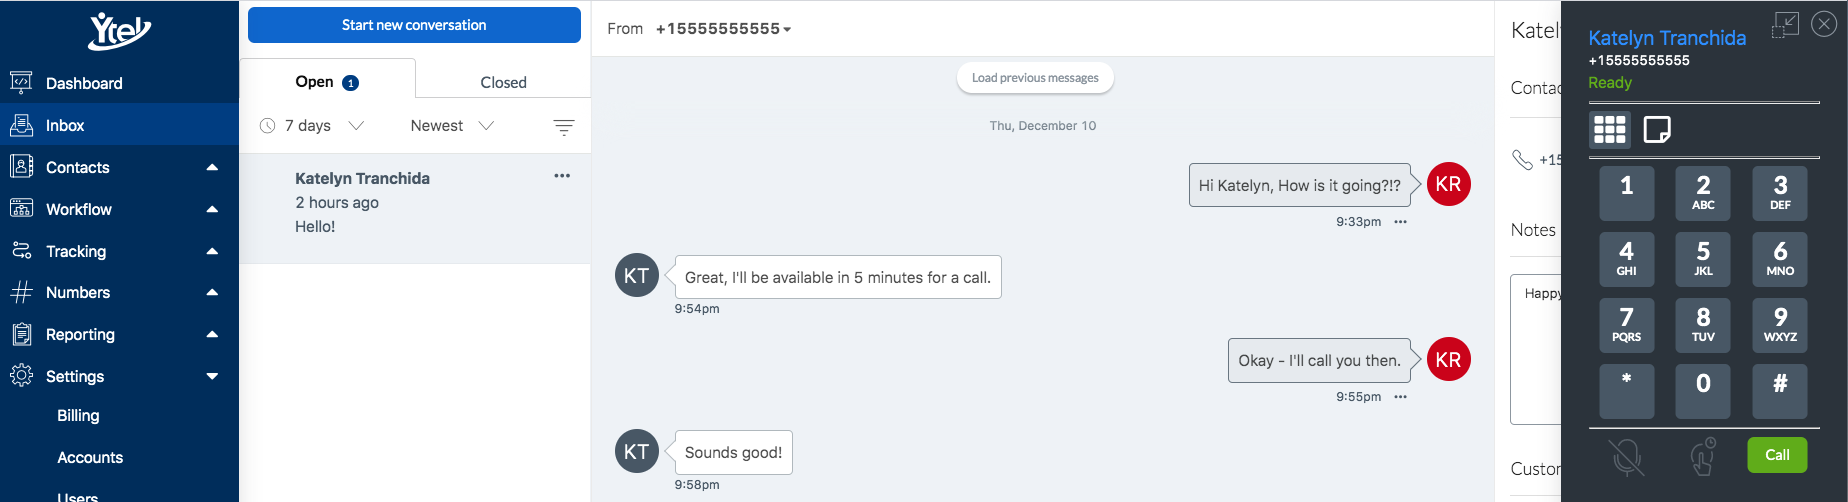This screenshot has height=502, width=1848.
Task: Click the dialpad grid icon
Action: (1609, 129)
